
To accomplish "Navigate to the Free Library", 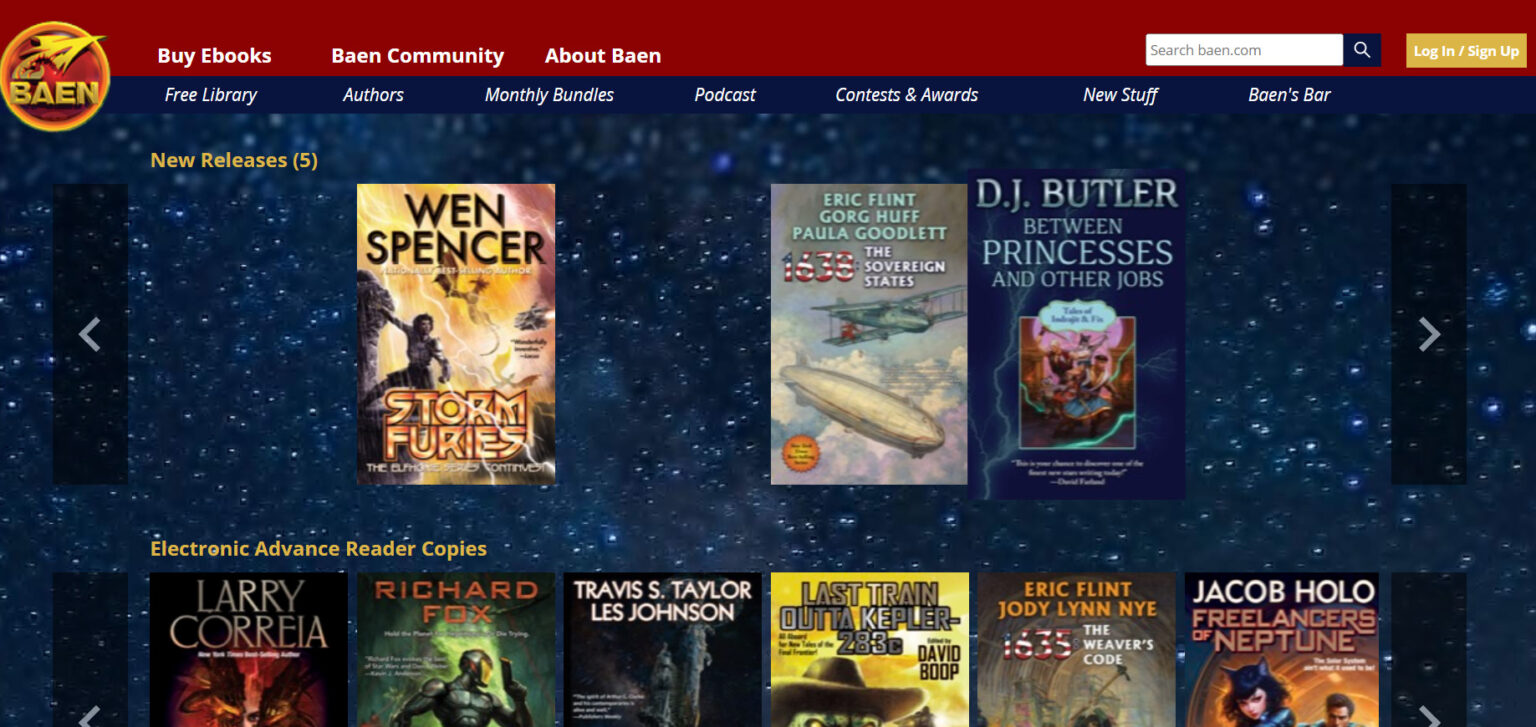I will point(210,95).
